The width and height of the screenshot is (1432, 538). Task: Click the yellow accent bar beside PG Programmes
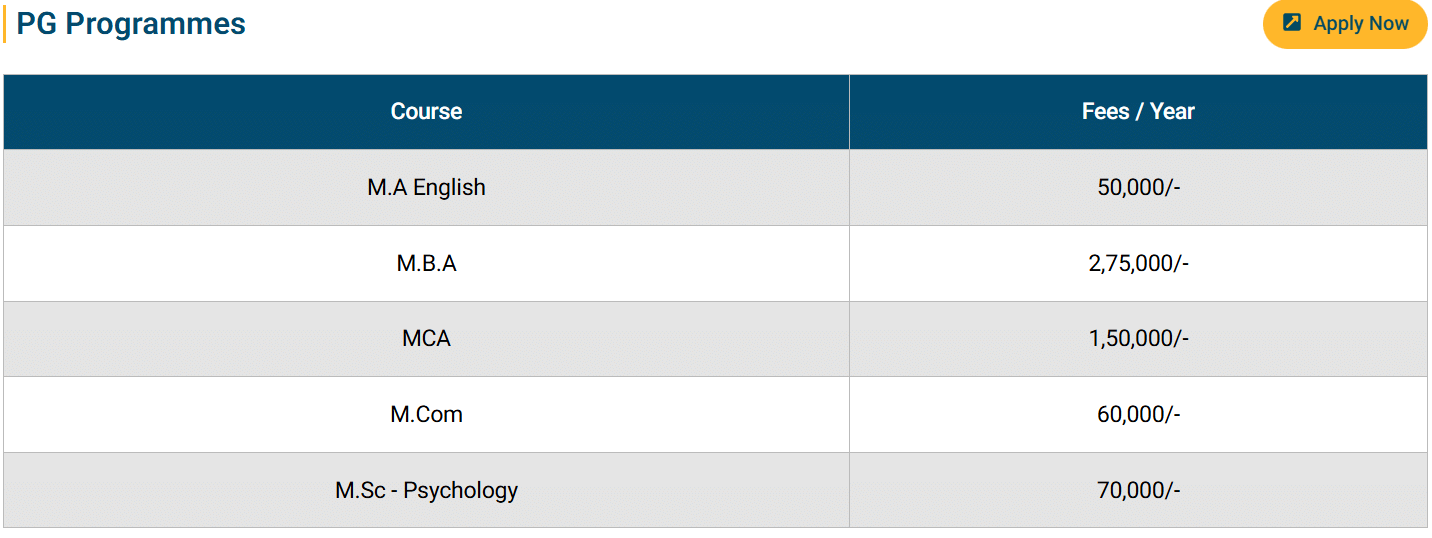coord(5,24)
